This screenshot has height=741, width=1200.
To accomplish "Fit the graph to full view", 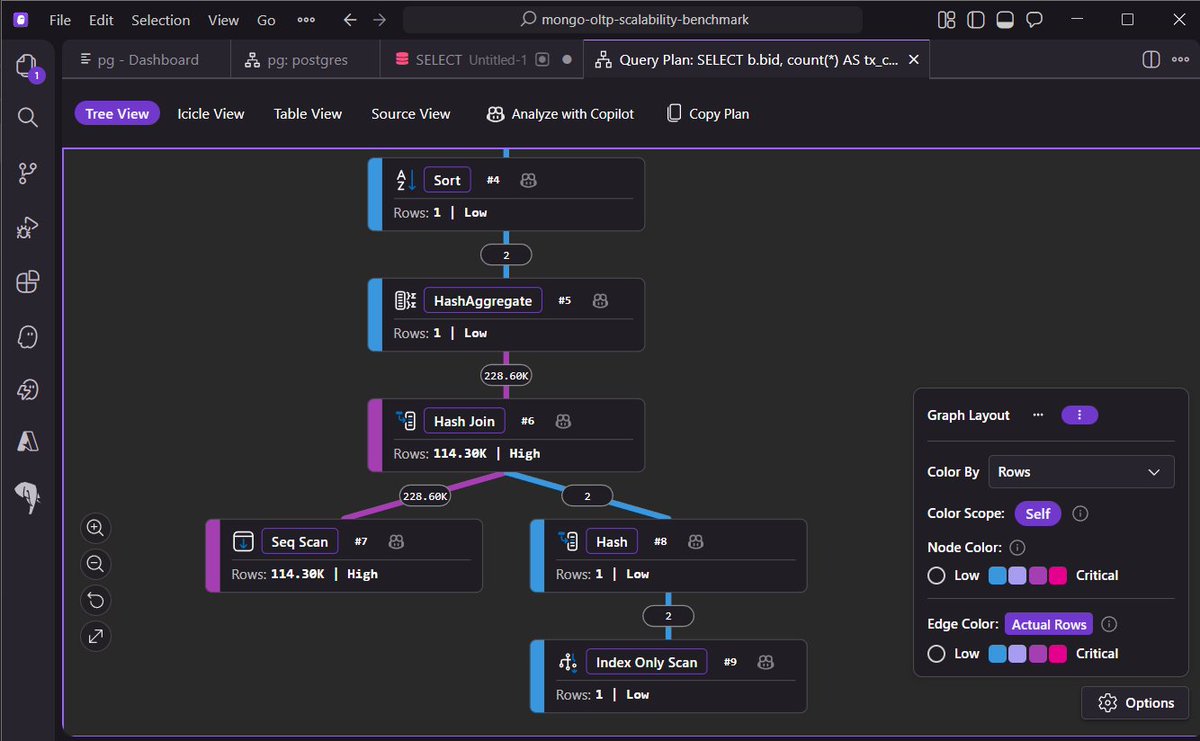I will (x=95, y=636).
